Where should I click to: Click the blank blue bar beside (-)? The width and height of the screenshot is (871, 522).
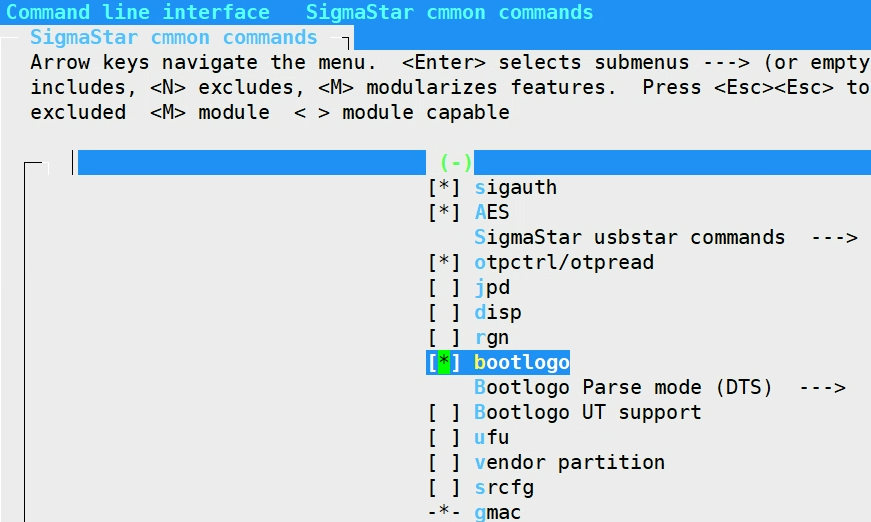click(x=252, y=163)
